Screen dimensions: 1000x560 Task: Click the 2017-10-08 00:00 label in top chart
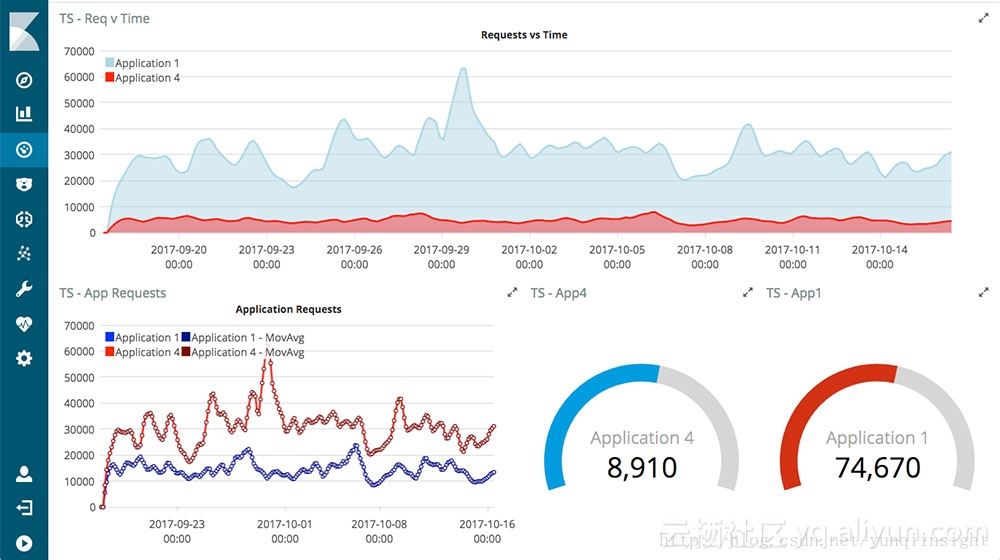pos(705,257)
